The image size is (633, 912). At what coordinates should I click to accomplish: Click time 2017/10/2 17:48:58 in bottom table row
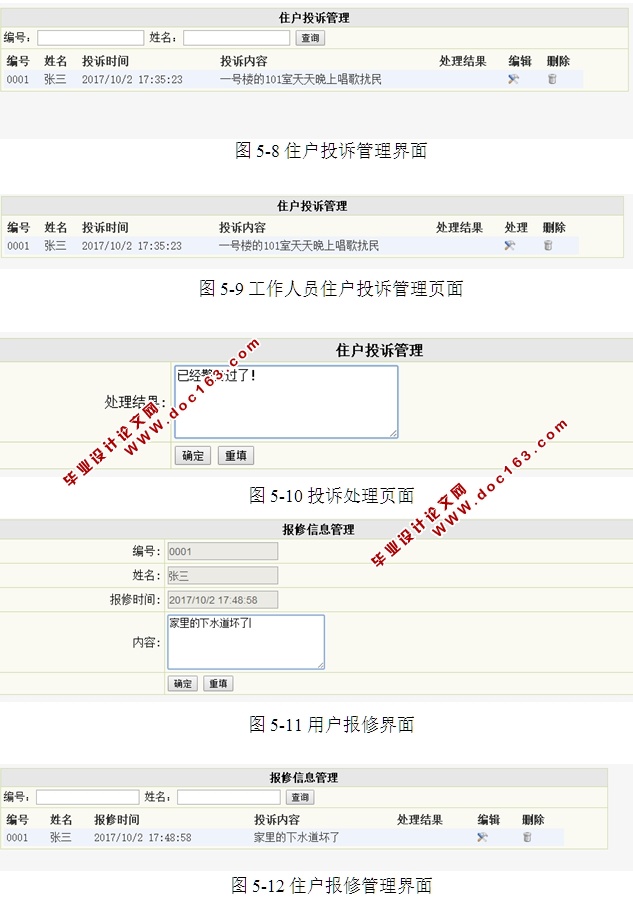(143, 838)
